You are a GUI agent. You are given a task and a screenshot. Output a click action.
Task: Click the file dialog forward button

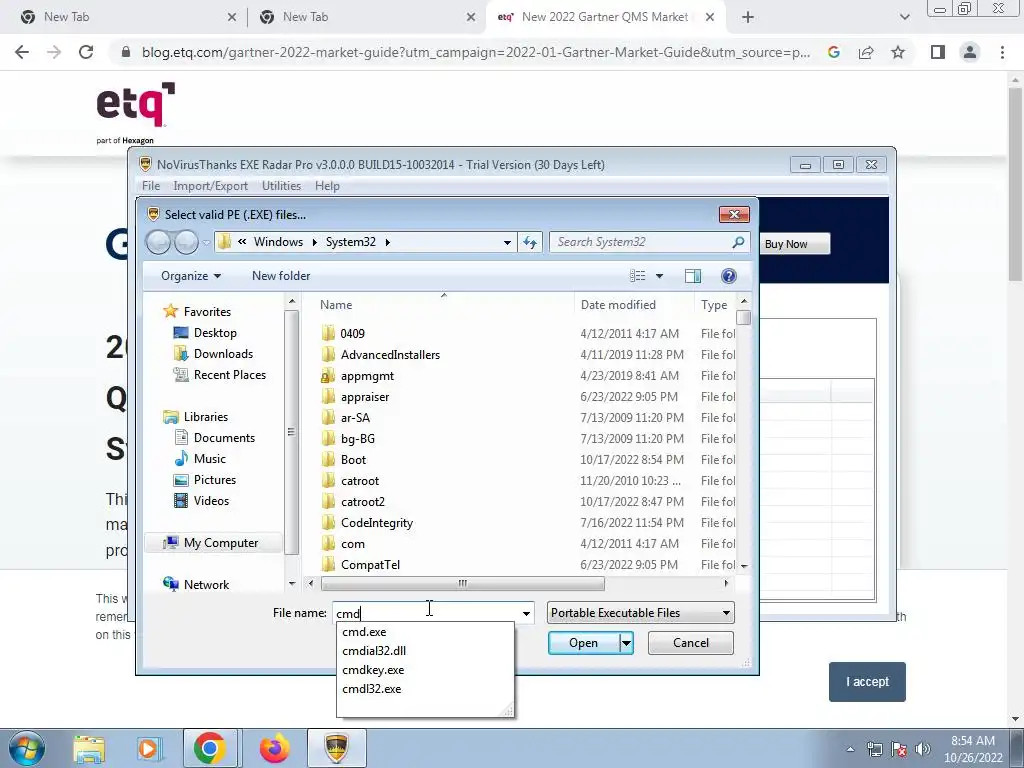(187, 242)
